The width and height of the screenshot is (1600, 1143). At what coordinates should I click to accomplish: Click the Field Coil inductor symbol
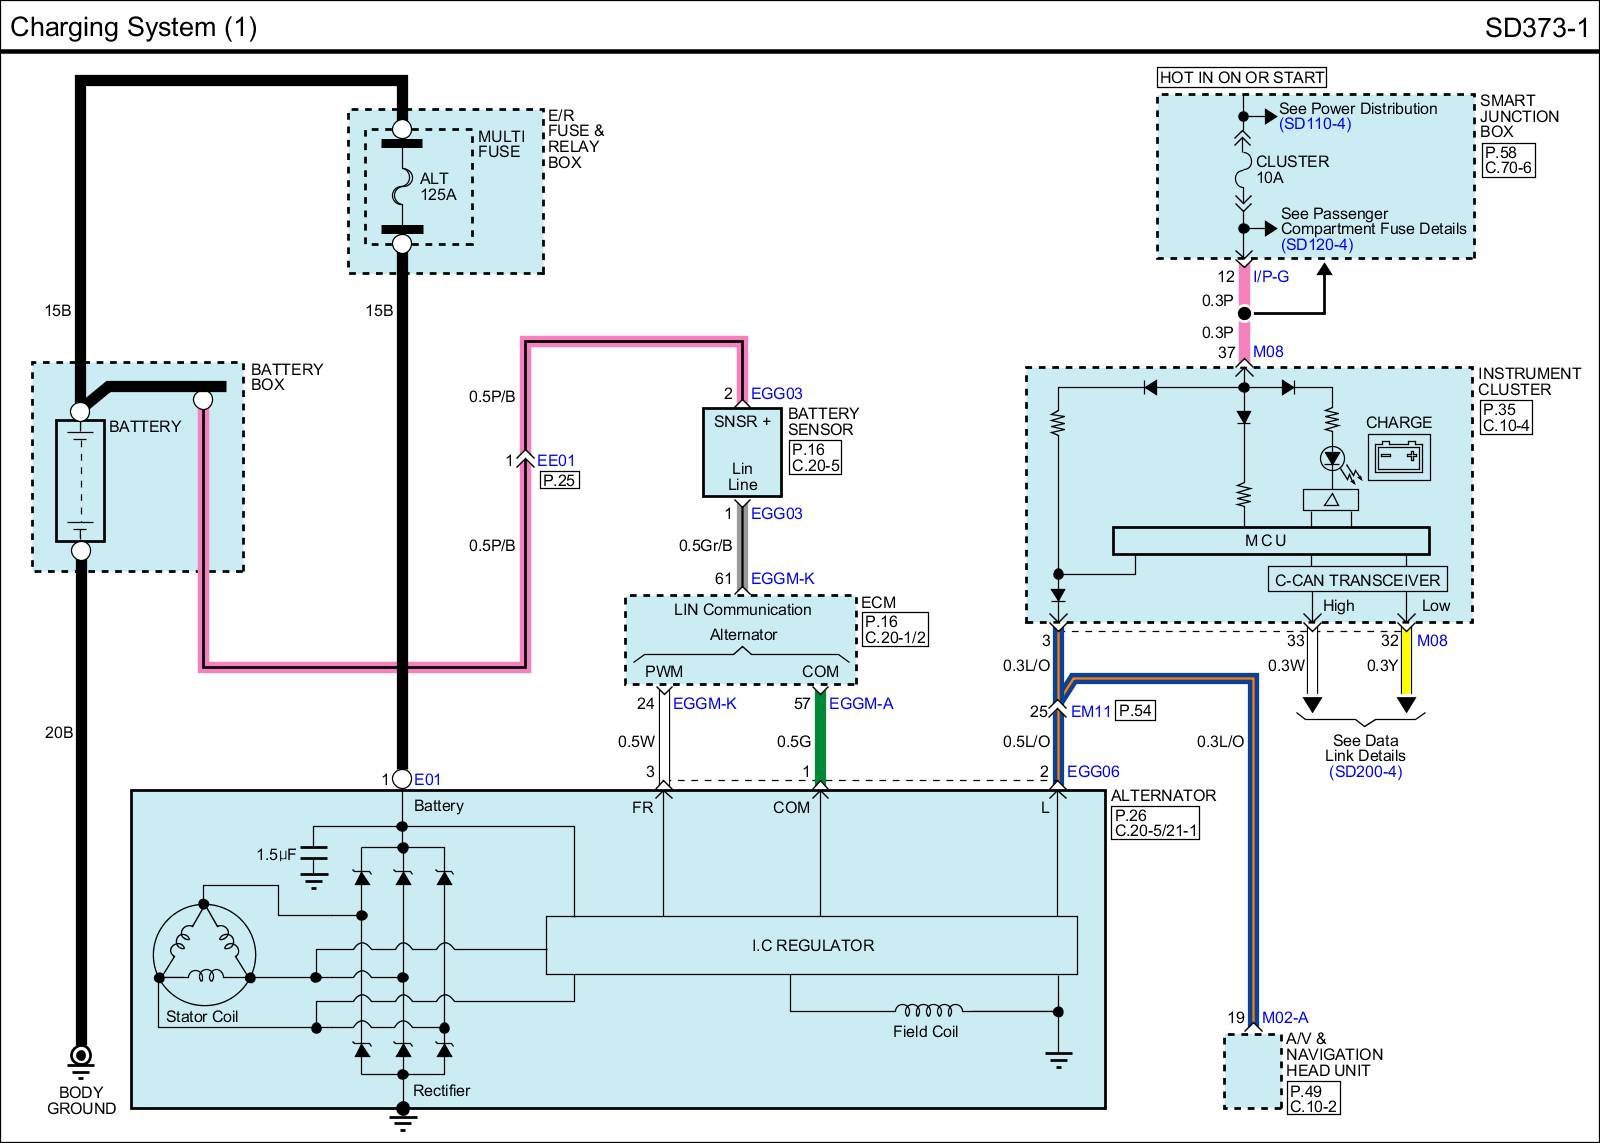[x=929, y=1010]
